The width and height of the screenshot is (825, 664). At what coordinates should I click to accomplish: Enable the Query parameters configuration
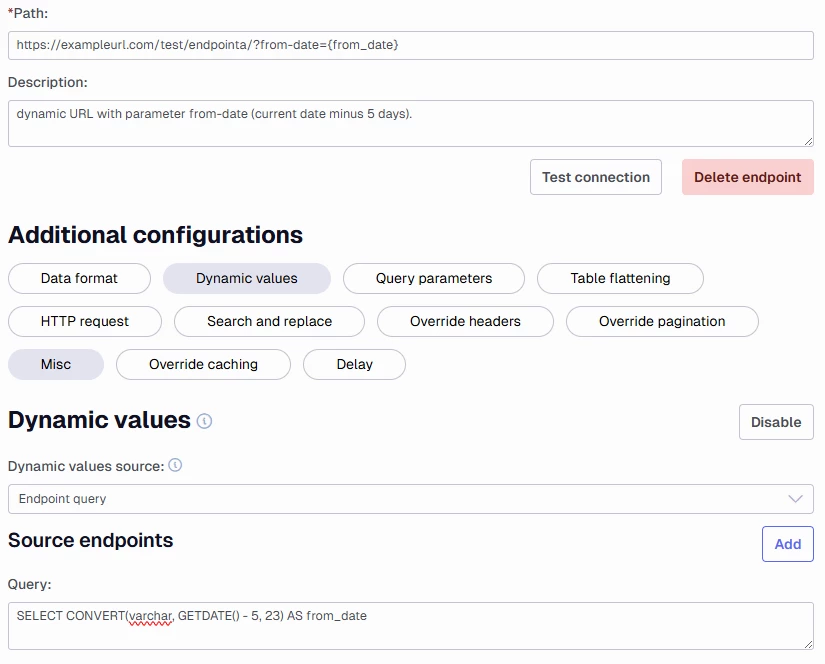pyautogui.click(x=433, y=278)
